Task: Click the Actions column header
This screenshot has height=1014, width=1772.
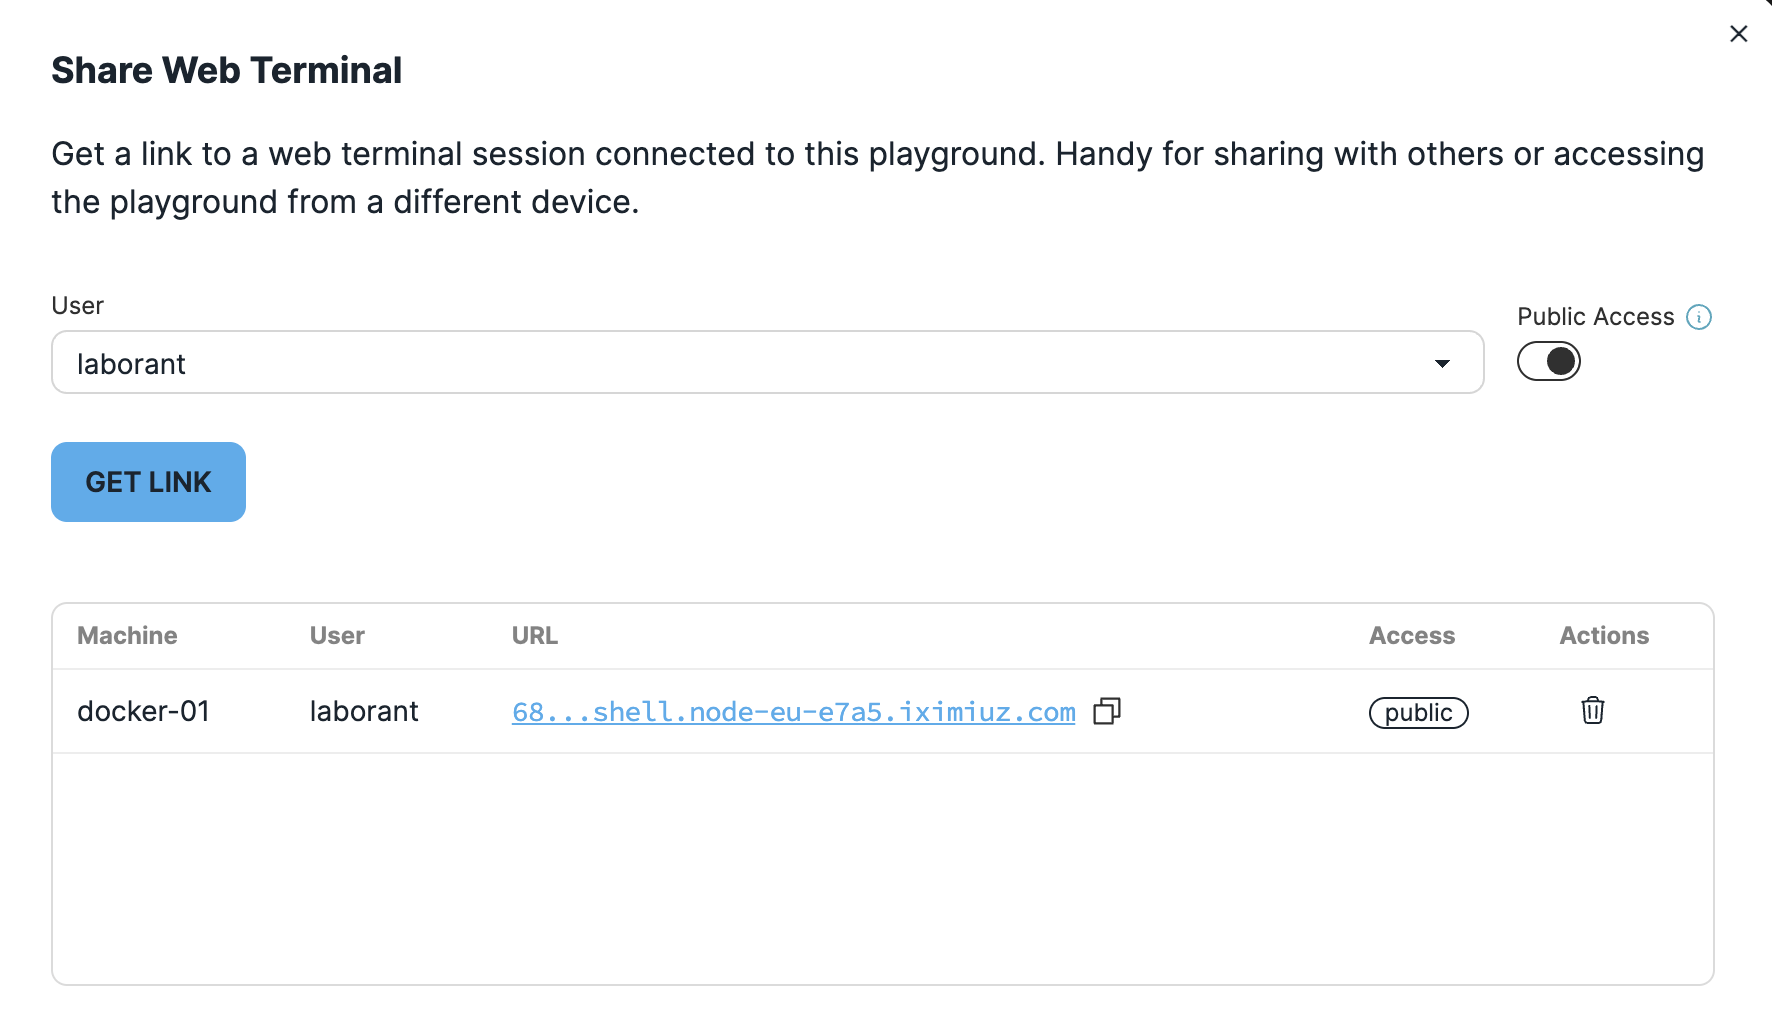Action: click(1604, 636)
